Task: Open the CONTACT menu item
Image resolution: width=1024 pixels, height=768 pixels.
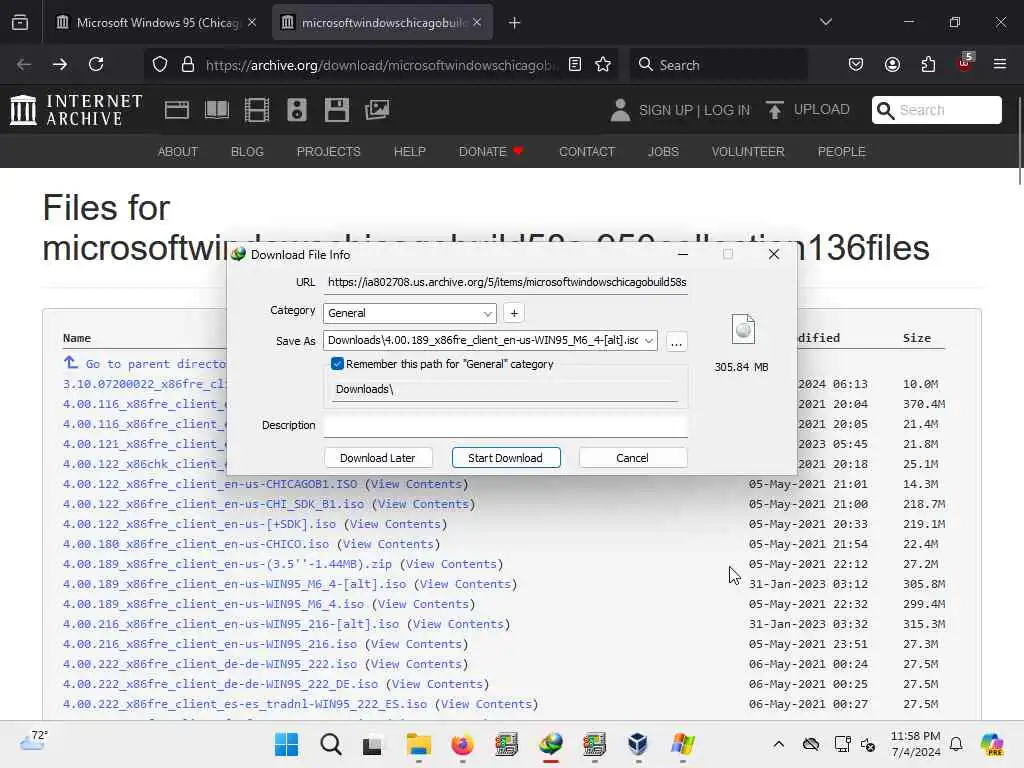Action: coord(586,152)
